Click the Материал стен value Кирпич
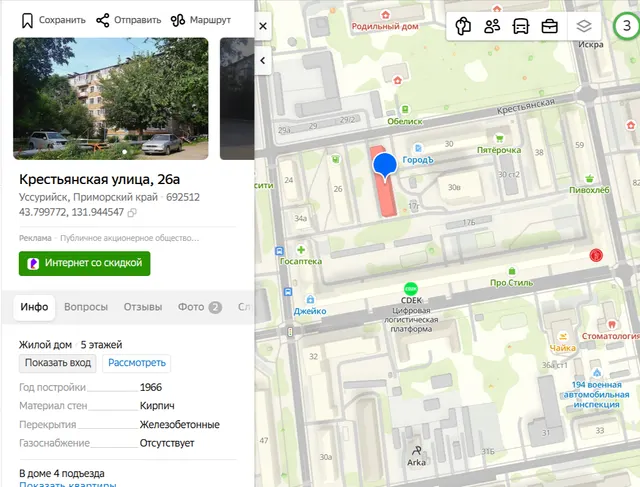The image size is (640, 487). coord(157,406)
